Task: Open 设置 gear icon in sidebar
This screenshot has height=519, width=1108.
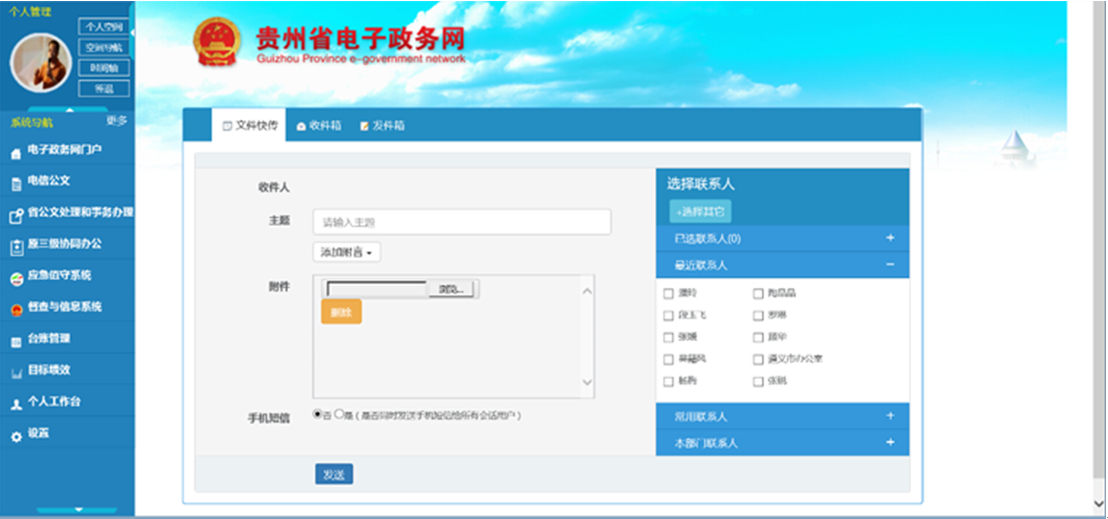Action: [x=15, y=436]
